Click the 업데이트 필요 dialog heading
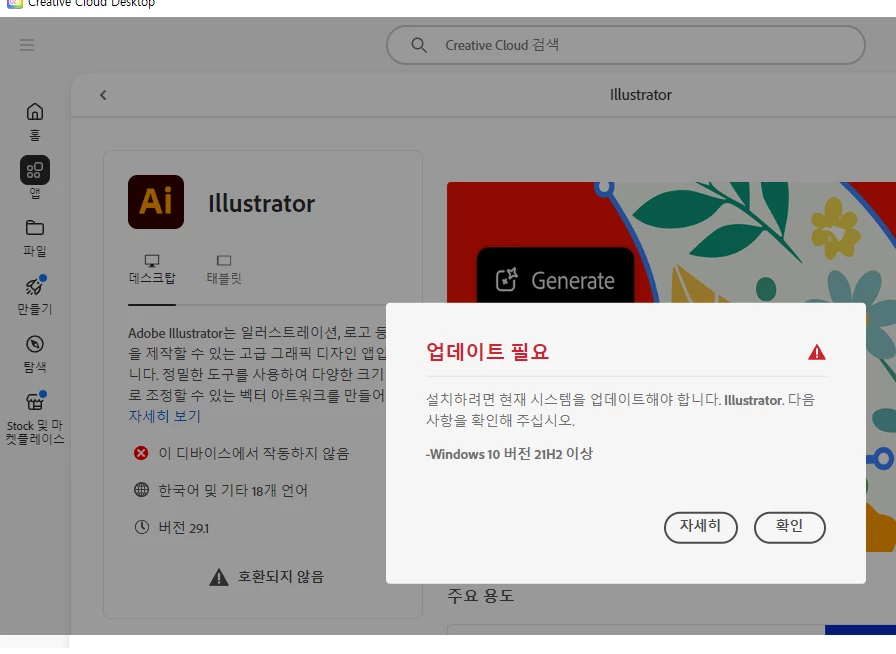The height and width of the screenshot is (654, 896). 487,352
